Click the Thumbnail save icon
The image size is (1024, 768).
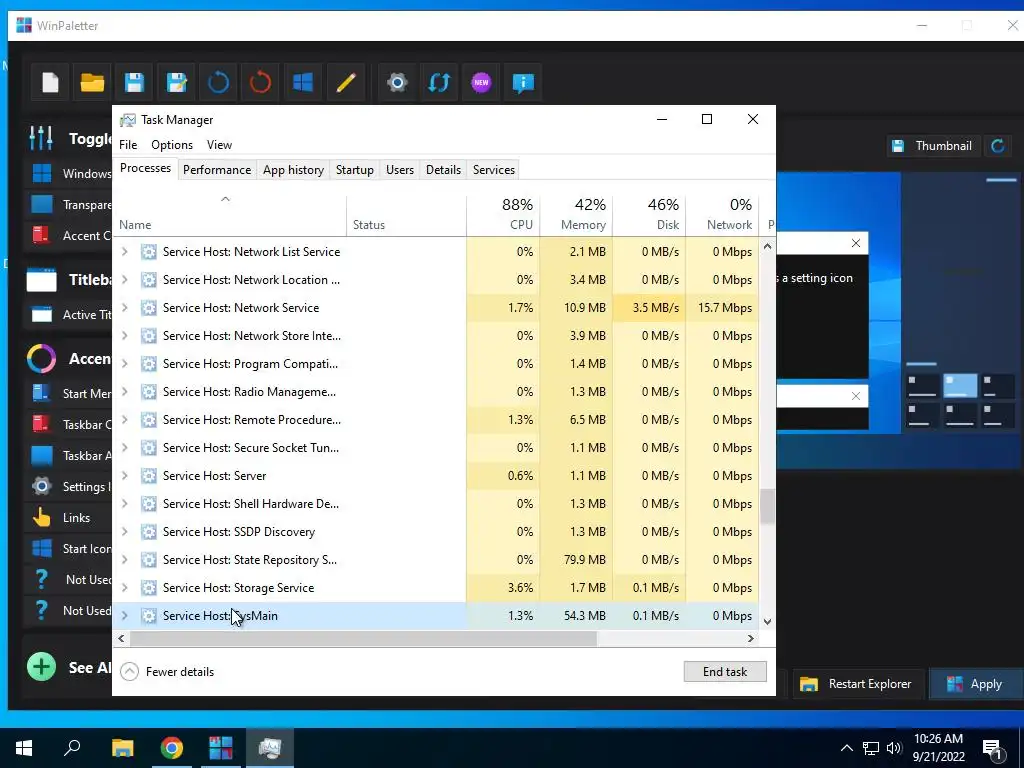click(x=898, y=146)
